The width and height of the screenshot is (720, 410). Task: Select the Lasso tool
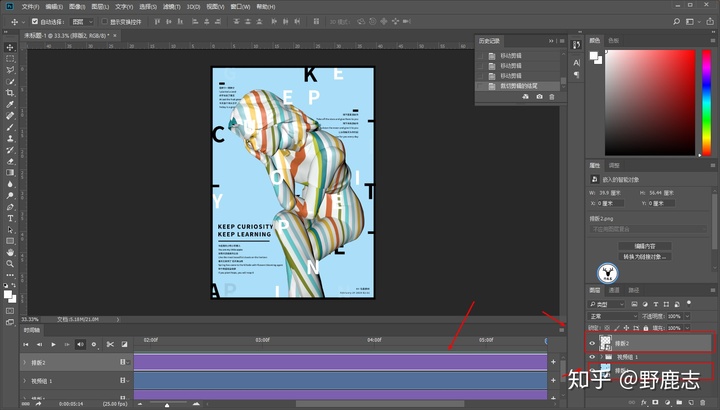tap(10, 70)
